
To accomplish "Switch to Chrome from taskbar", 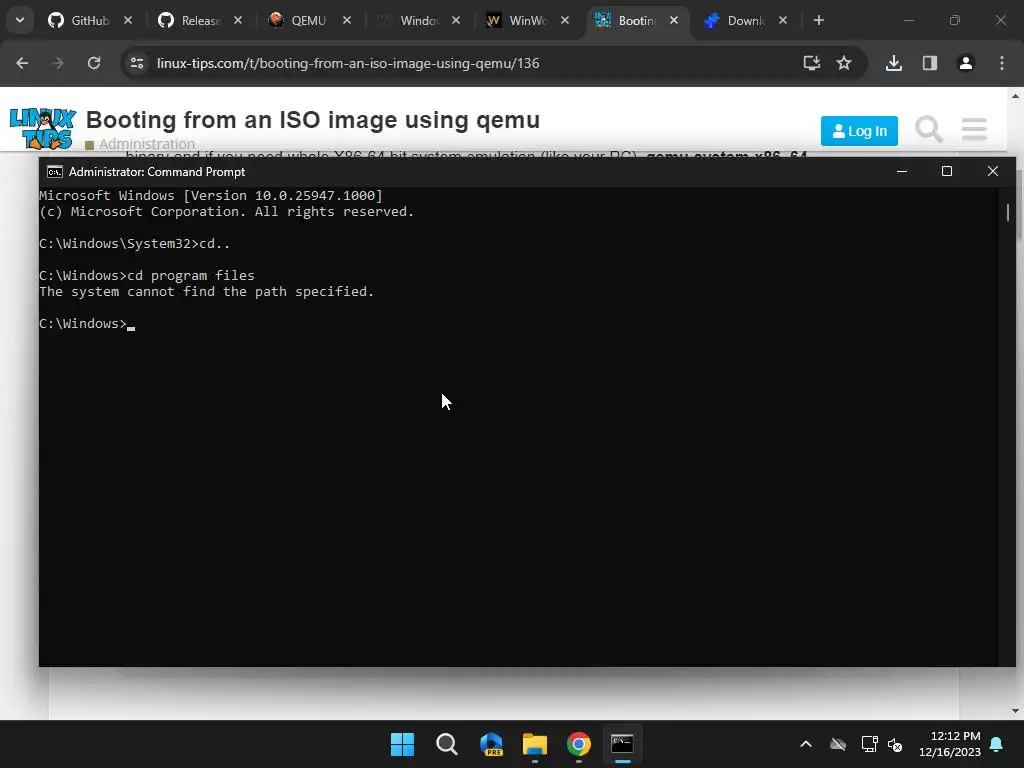I will point(579,744).
